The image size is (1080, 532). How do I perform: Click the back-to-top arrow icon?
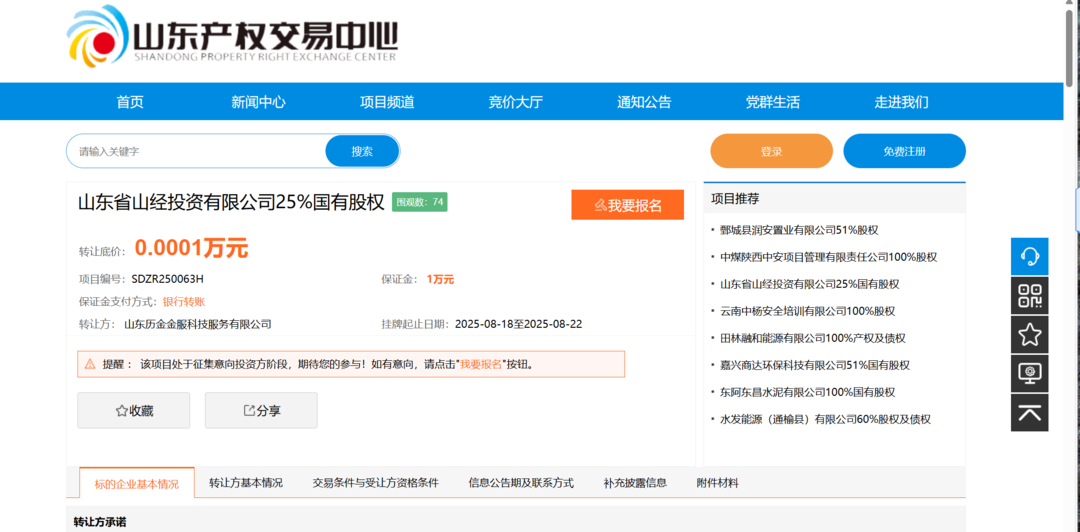click(1029, 413)
